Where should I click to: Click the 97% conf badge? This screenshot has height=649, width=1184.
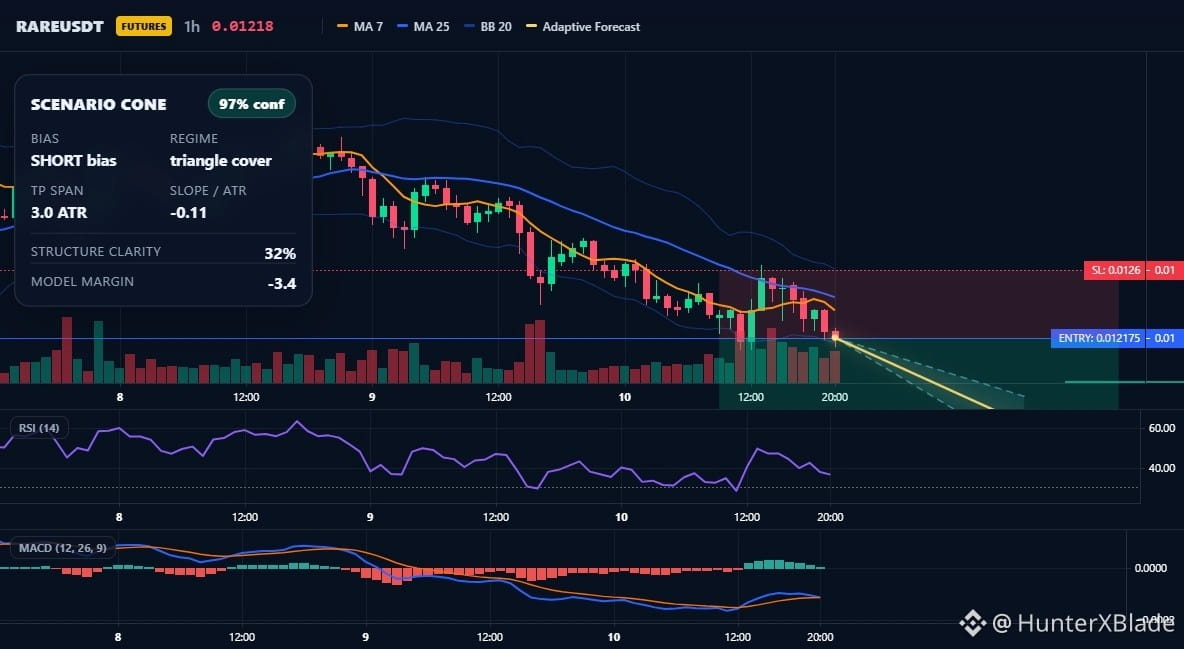[251, 104]
